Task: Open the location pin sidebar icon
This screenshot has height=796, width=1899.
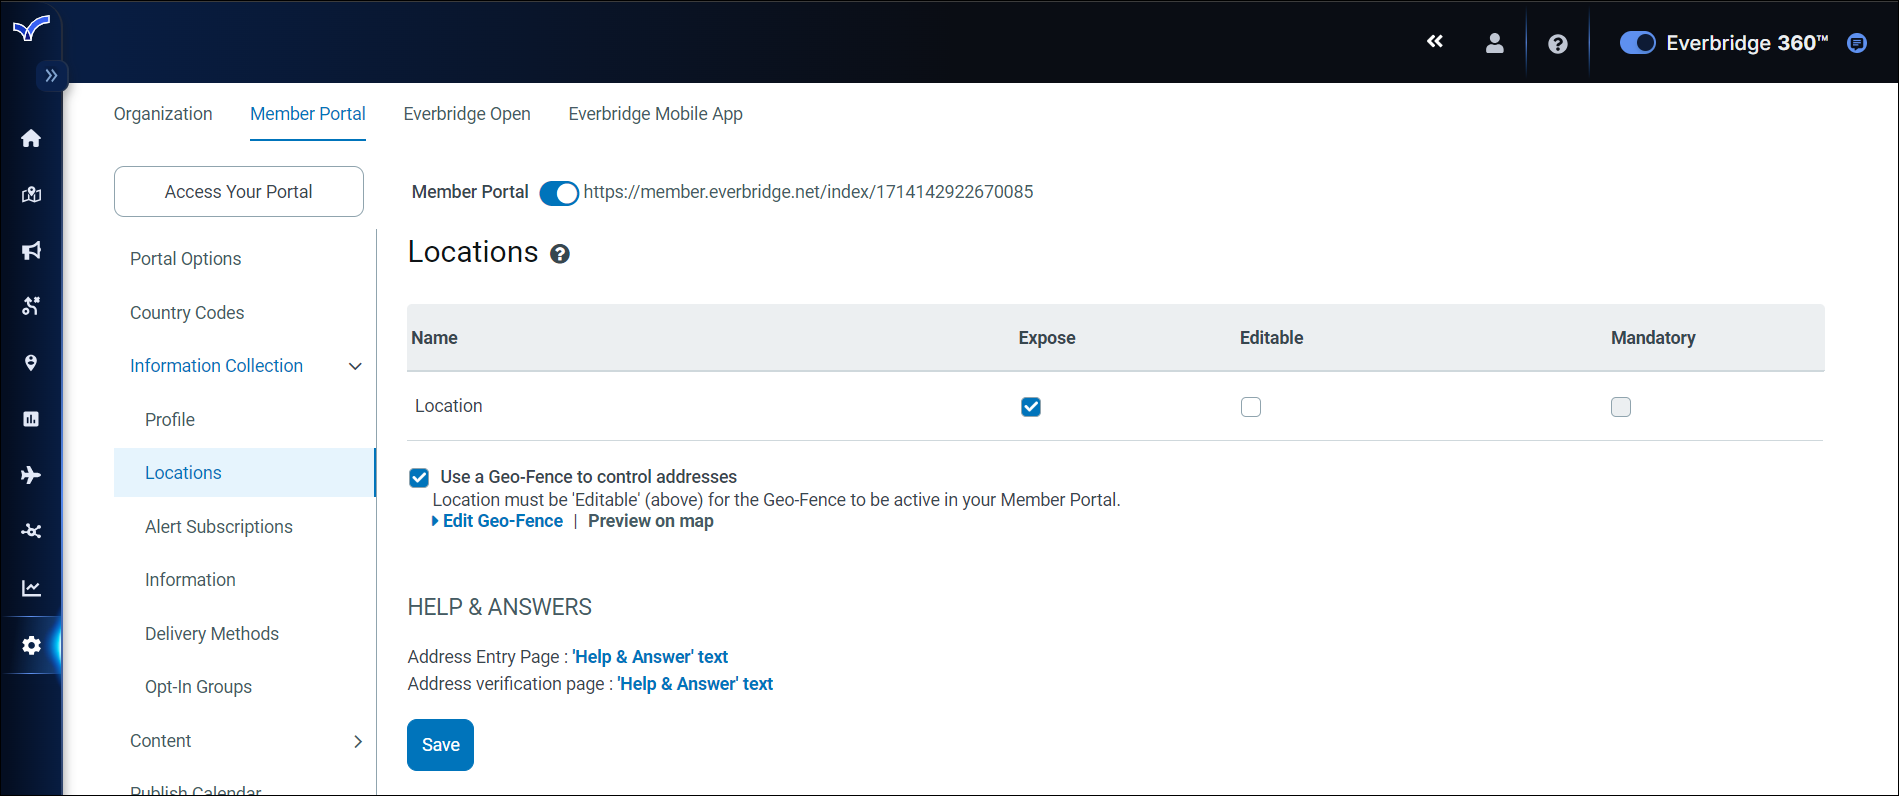Action: click(31, 363)
